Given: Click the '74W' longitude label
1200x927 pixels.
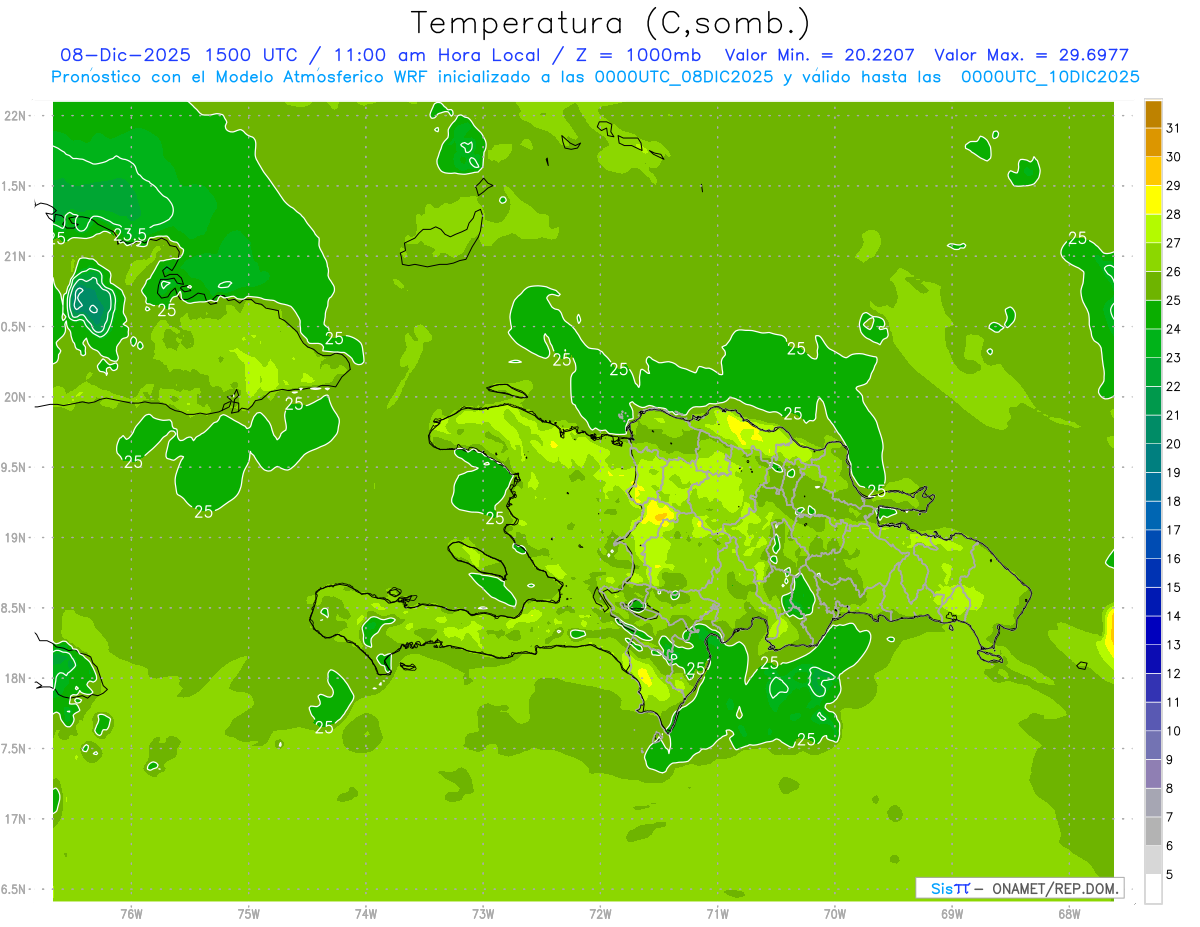Looking at the screenshot, I should pos(365,913).
